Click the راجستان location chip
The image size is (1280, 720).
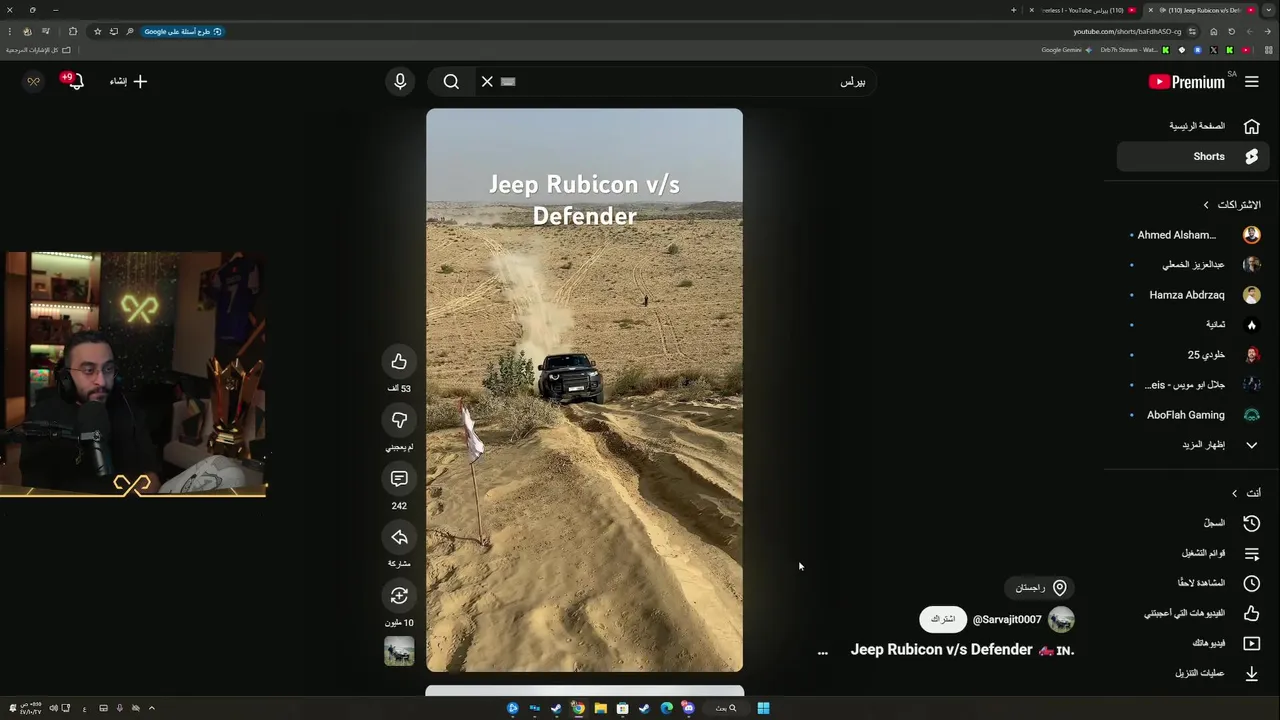(1040, 588)
